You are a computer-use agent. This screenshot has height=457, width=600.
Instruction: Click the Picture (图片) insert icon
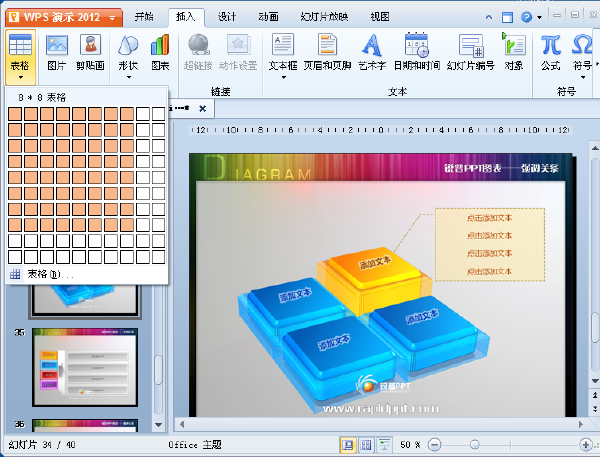pos(57,51)
